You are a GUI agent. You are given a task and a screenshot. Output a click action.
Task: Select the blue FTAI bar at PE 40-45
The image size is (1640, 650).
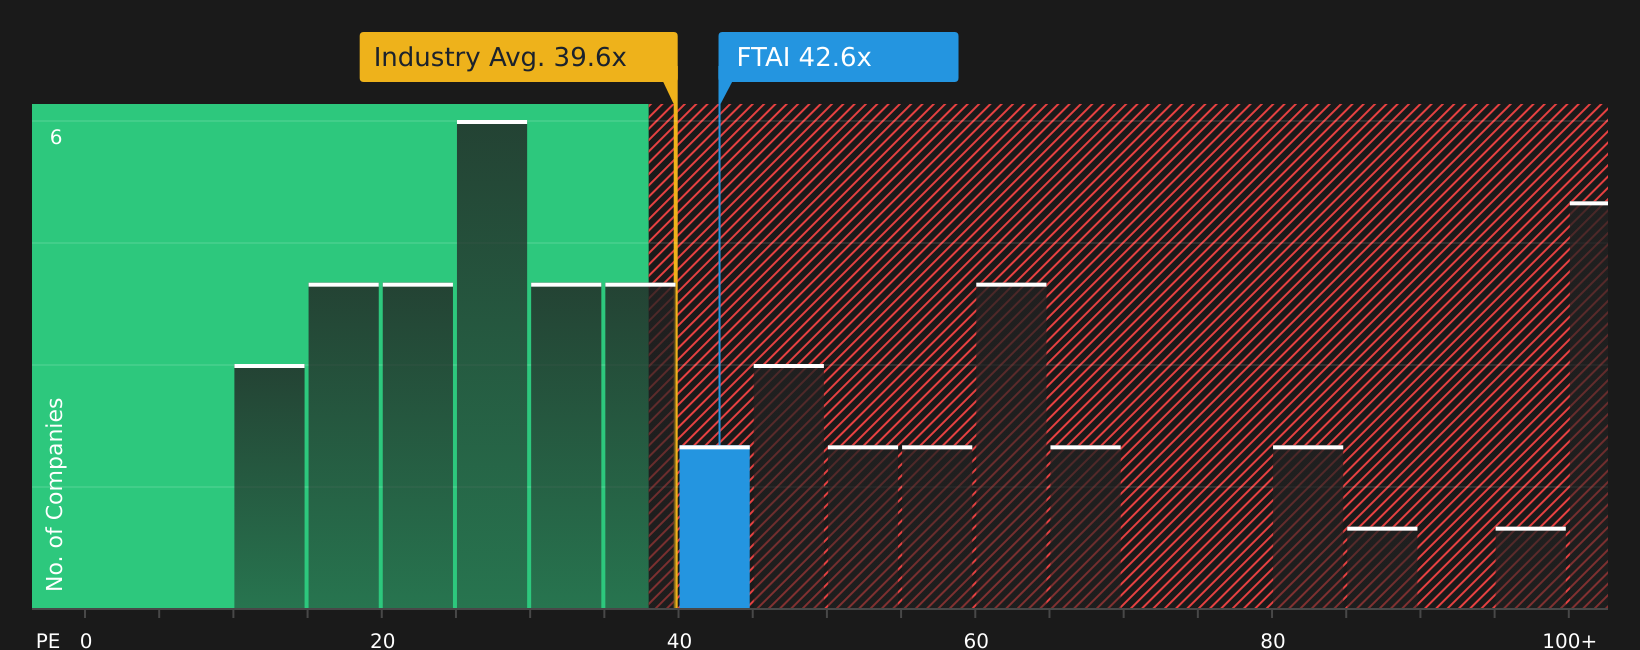pyautogui.click(x=715, y=527)
